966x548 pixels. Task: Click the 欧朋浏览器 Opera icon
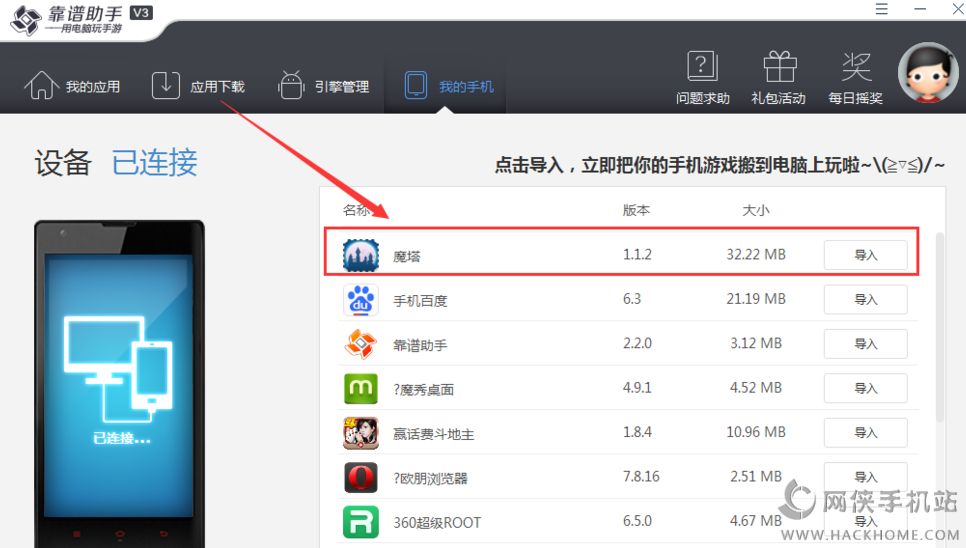tap(360, 477)
